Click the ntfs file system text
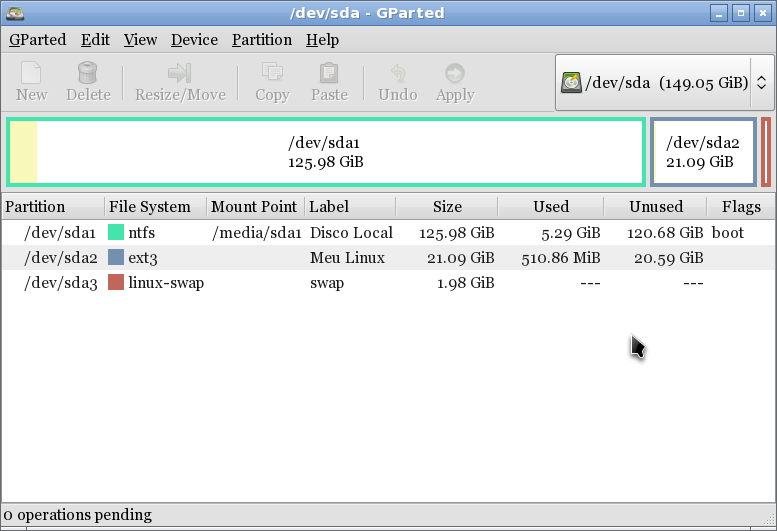777x531 pixels. click(142, 232)
